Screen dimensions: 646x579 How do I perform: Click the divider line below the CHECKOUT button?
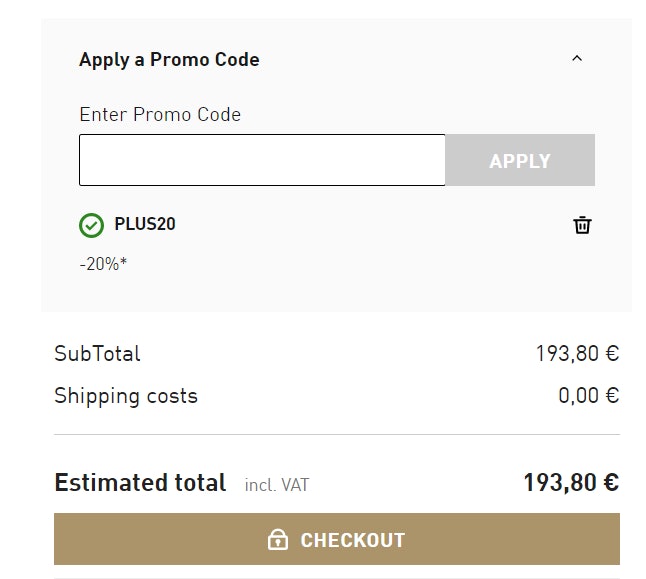coord(337,577)
